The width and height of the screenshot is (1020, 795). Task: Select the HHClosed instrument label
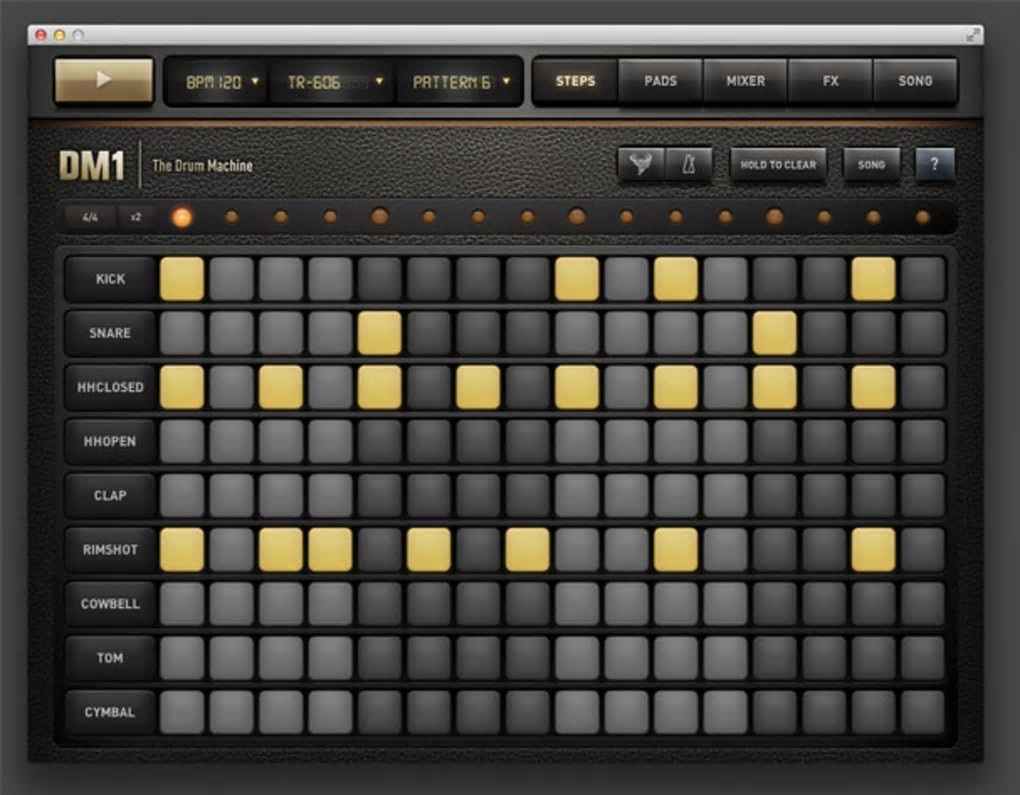tap(110, 387)
